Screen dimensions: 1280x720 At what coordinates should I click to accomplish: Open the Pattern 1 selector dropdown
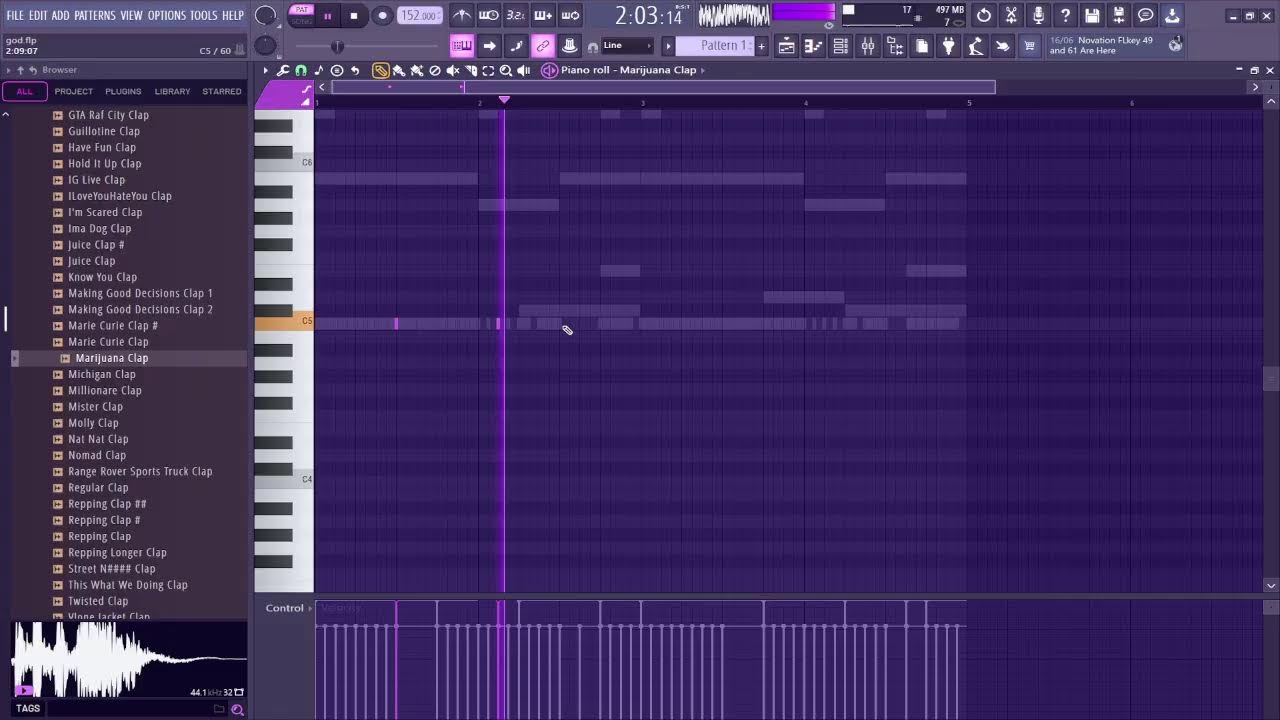click(x=715, y=46)
